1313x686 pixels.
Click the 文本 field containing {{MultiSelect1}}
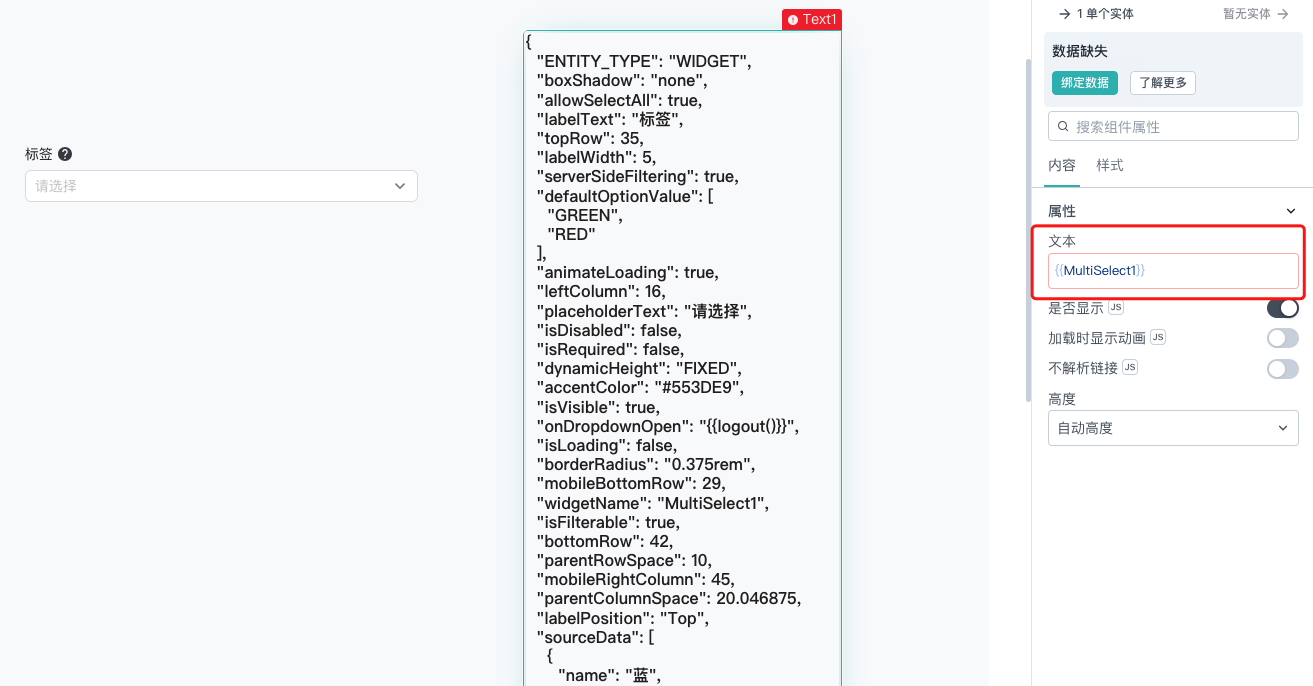pyautogui.click(x=1173, y=271)
